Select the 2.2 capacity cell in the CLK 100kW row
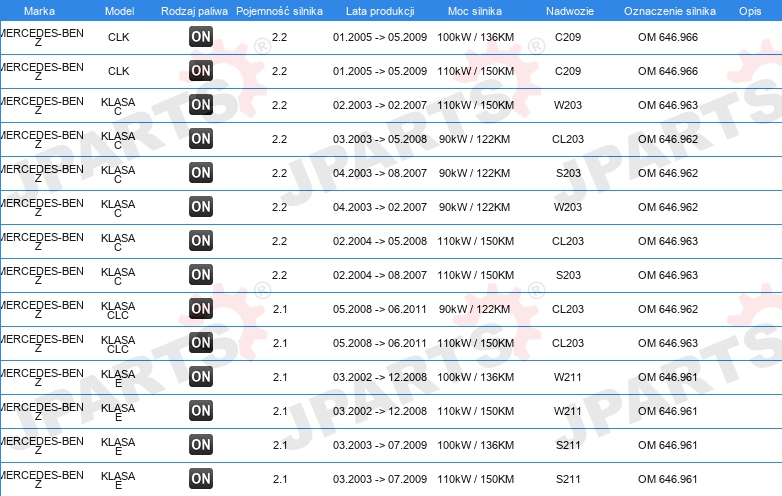Image resolution: width=782 pixels, height=496 pixels. pyautogui.click(x=279, y=37)
